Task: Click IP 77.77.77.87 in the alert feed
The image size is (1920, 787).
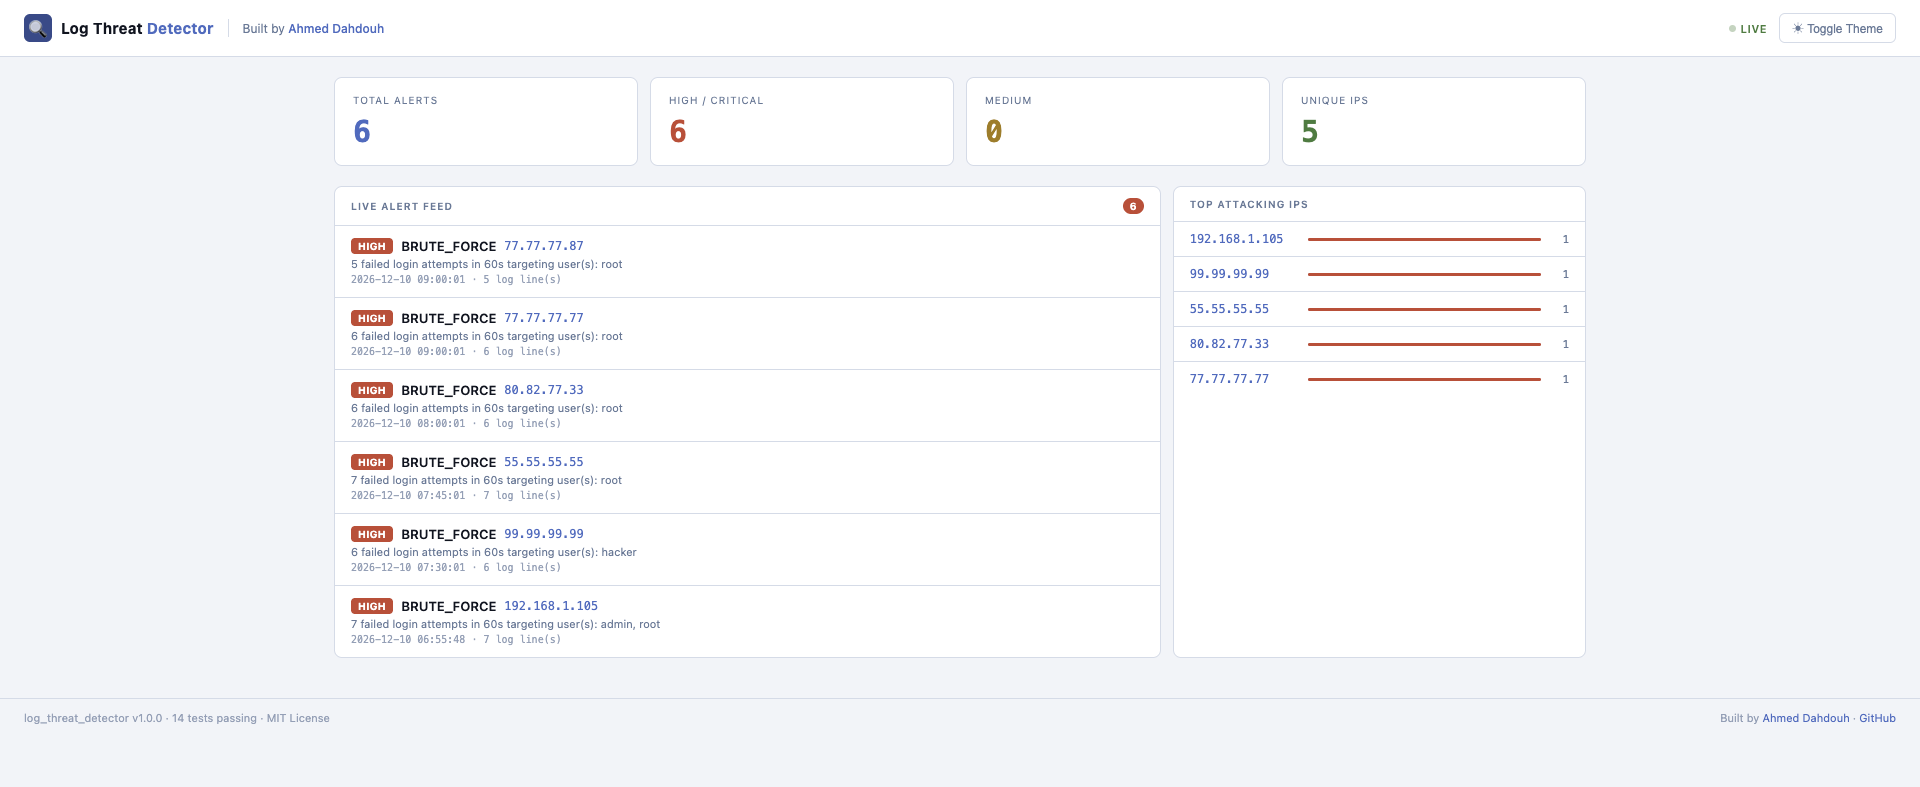Action: coord(544,246)
